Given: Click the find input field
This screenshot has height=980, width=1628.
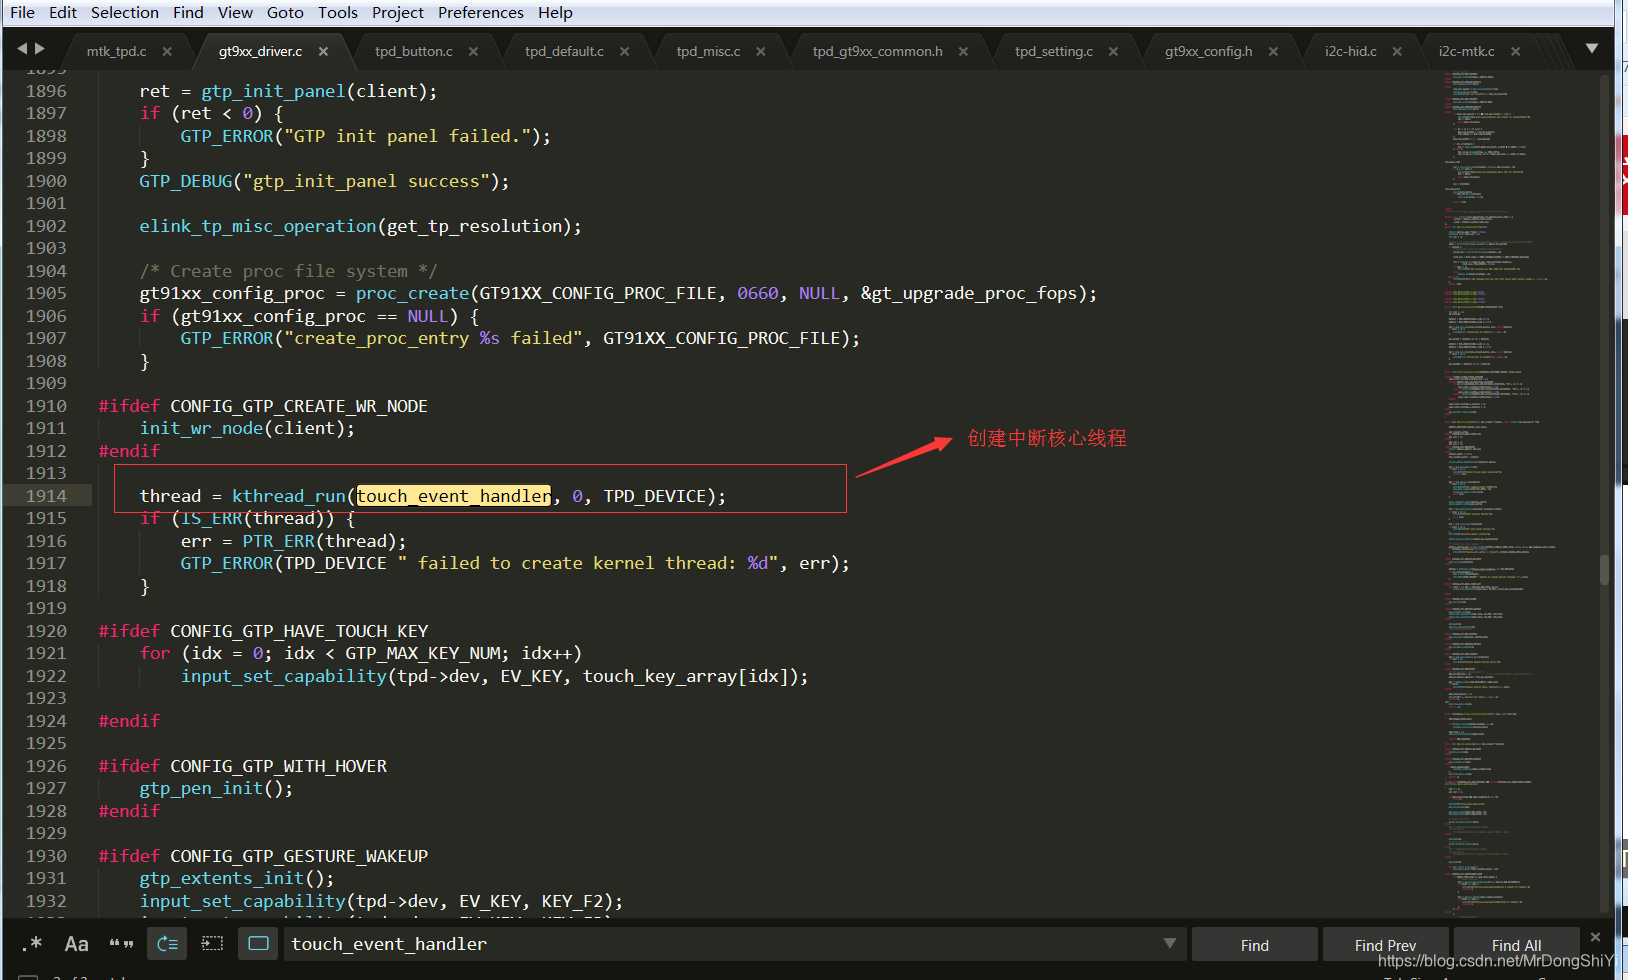Looking at the screenshot, I should coord(735,944).
